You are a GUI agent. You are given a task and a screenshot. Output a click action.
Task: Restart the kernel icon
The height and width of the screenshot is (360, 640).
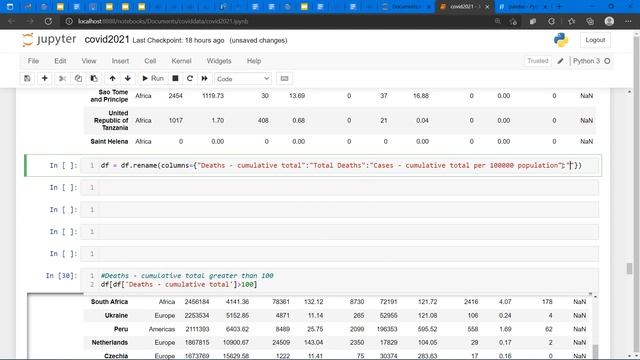point(190,78)
